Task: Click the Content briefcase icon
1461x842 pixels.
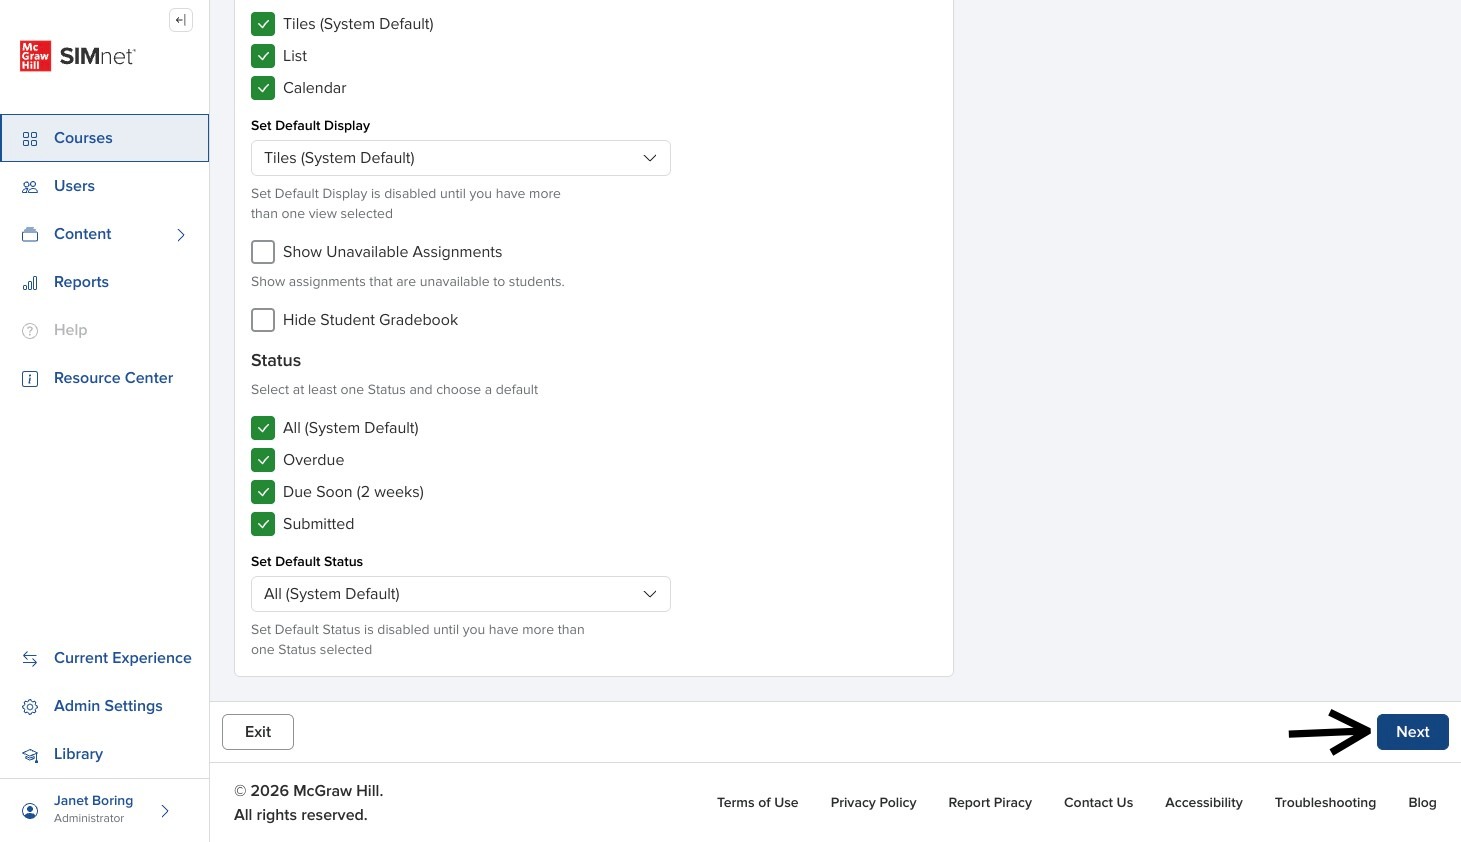Action: pyautogui.click(x=30, y=235)
